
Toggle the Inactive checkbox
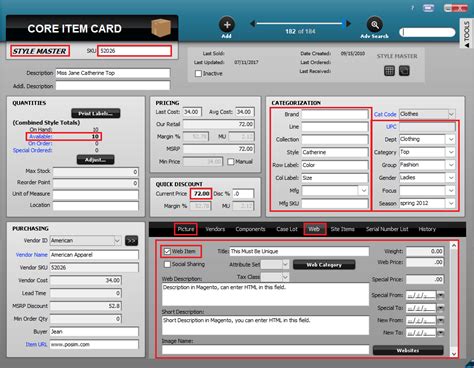[x=198, y=73]
